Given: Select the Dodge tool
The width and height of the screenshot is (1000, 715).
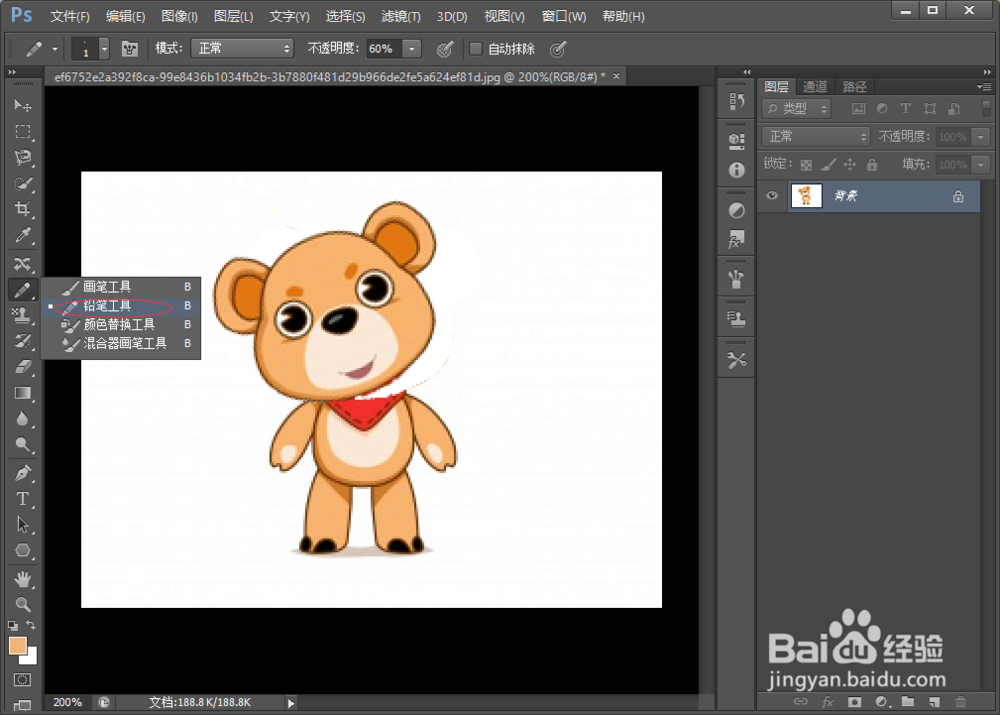Looking at the screenshot, I should pos(23,445).
